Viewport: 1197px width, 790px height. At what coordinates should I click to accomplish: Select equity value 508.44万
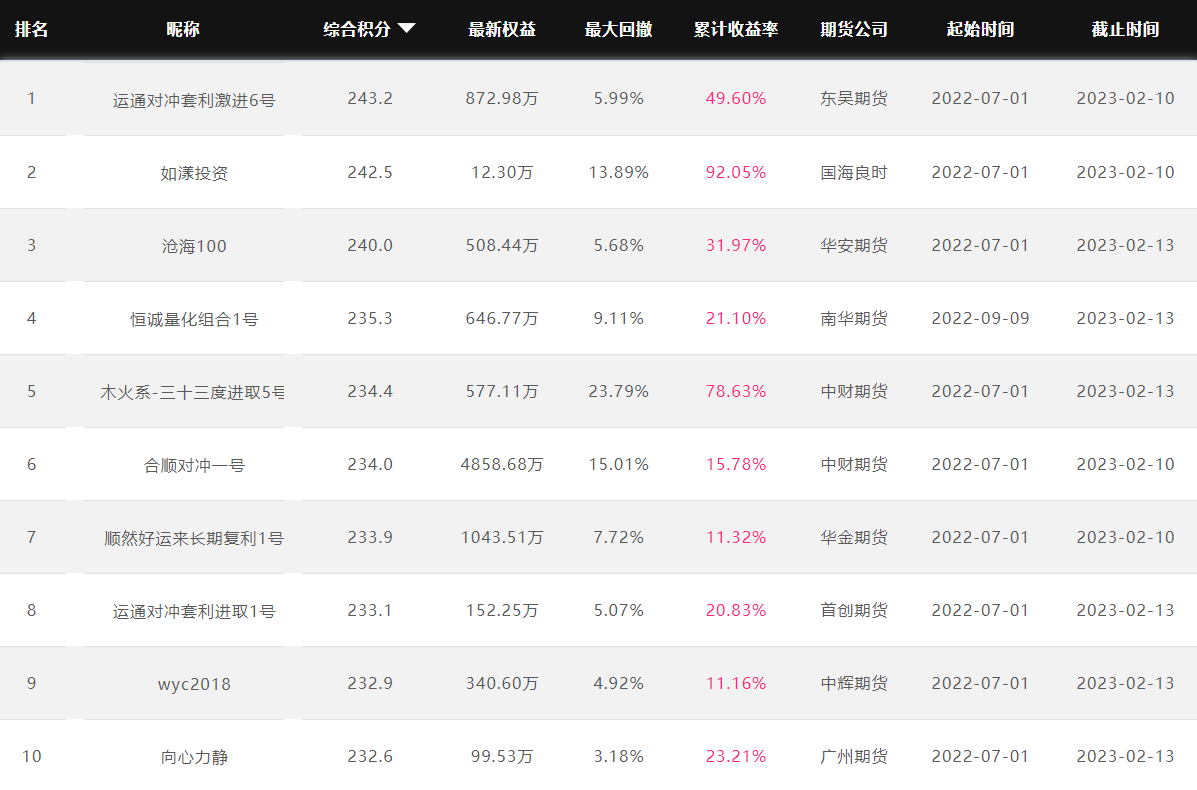(x=502, y=245)
